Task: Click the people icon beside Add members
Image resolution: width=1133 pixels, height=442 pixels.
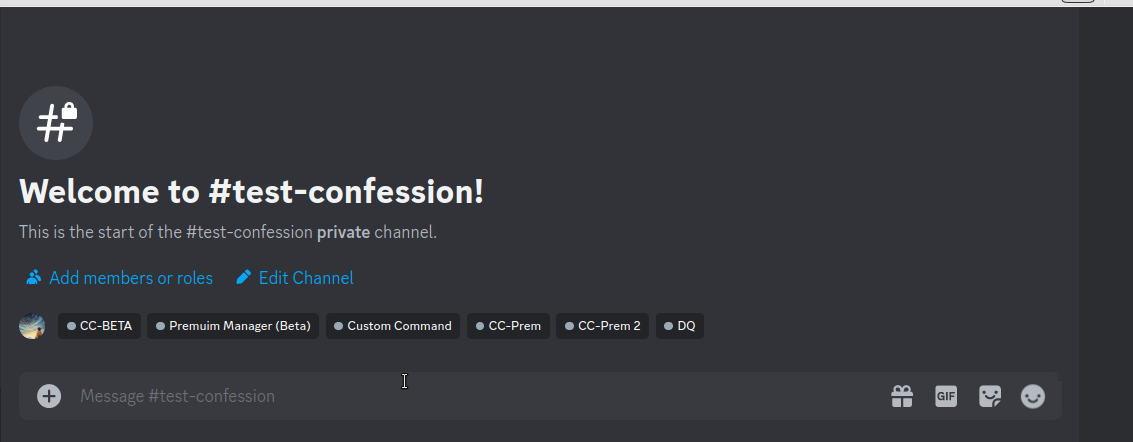Action: coord(33,277)
